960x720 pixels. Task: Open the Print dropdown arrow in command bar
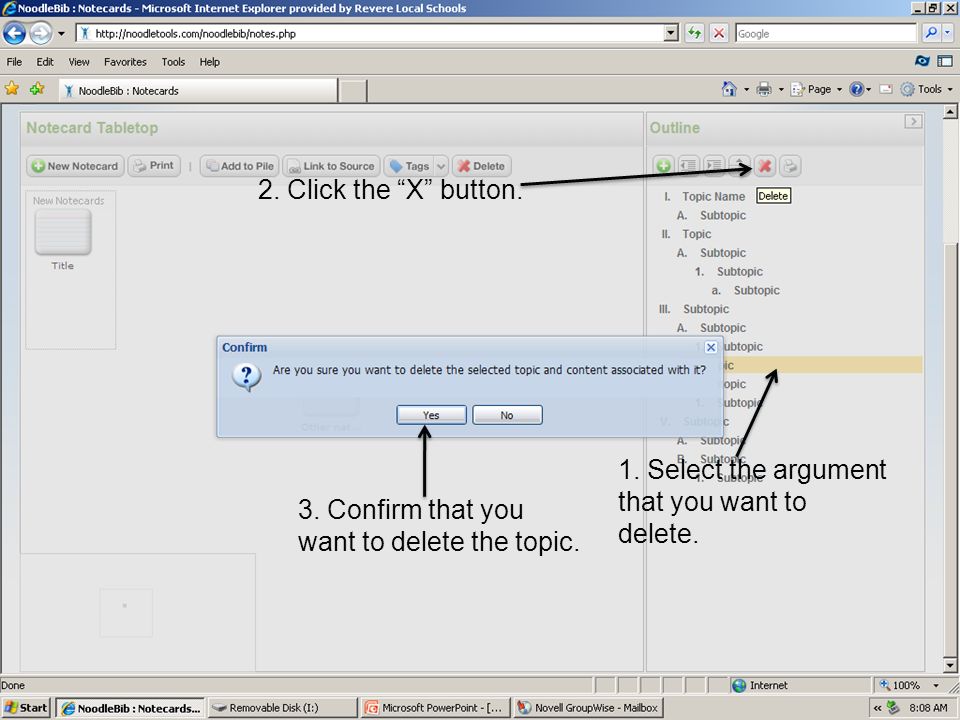[x=781, y=89]
